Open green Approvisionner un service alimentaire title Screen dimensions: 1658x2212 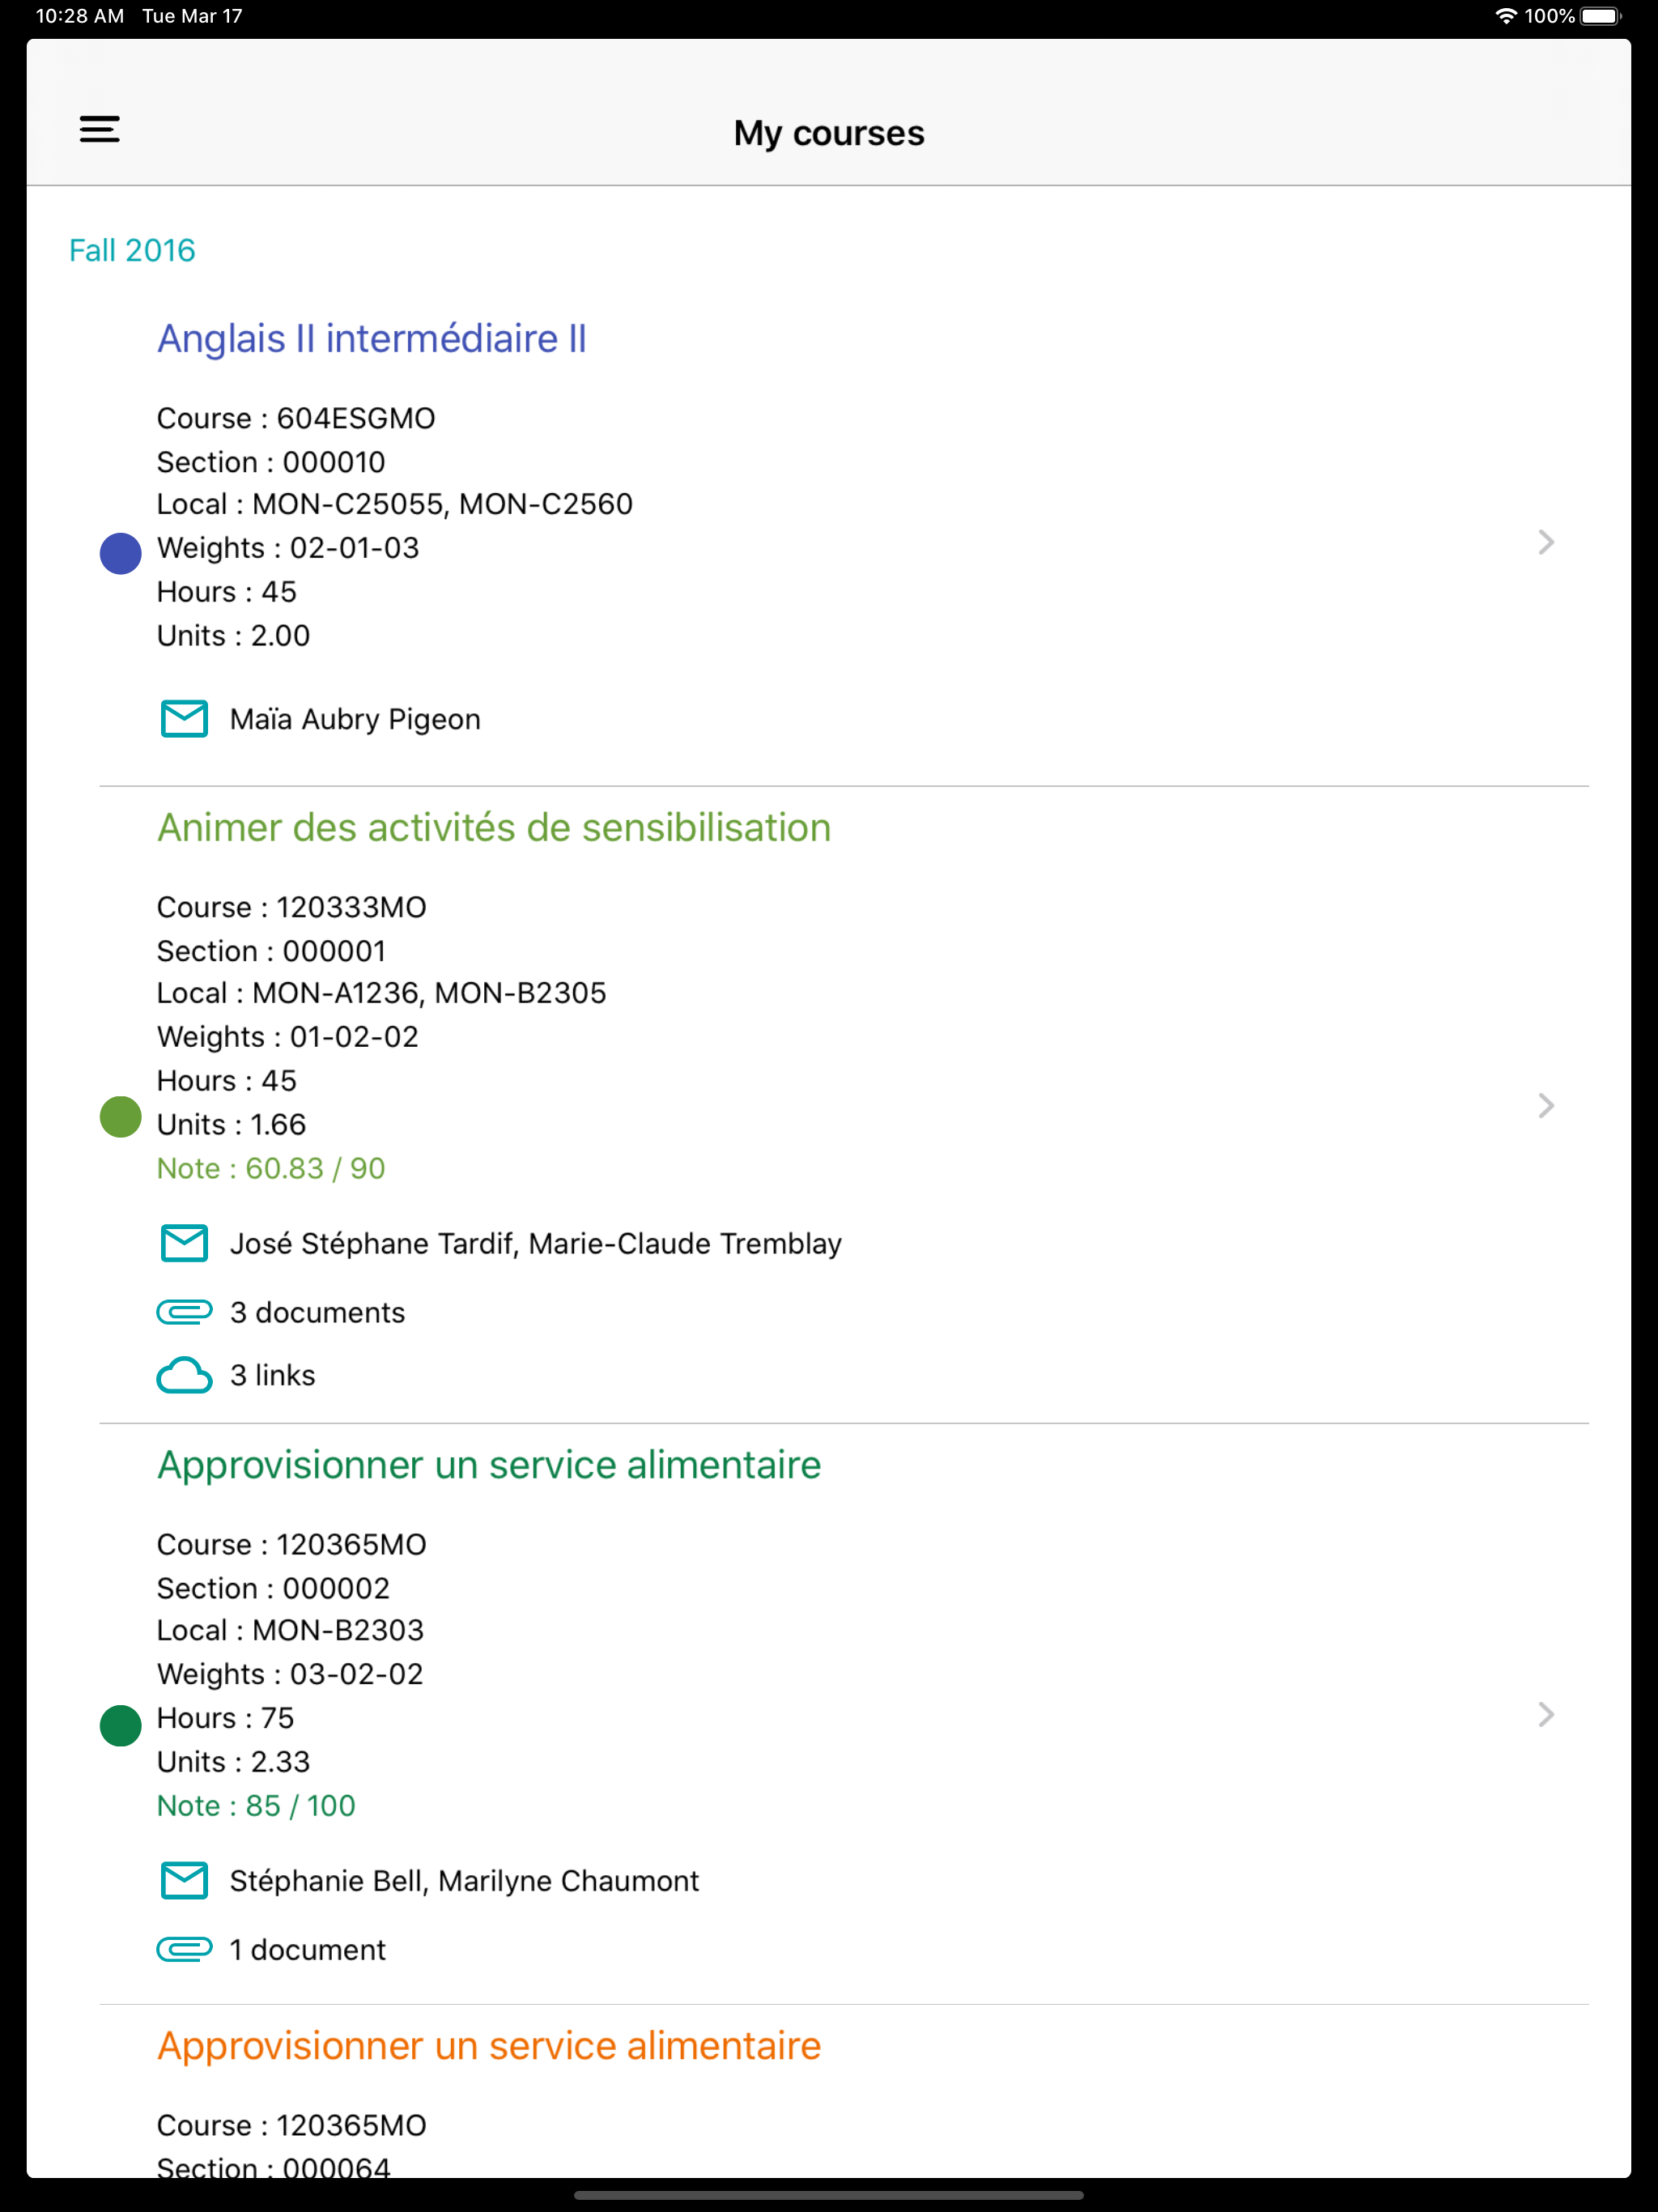click(489, 1465)
